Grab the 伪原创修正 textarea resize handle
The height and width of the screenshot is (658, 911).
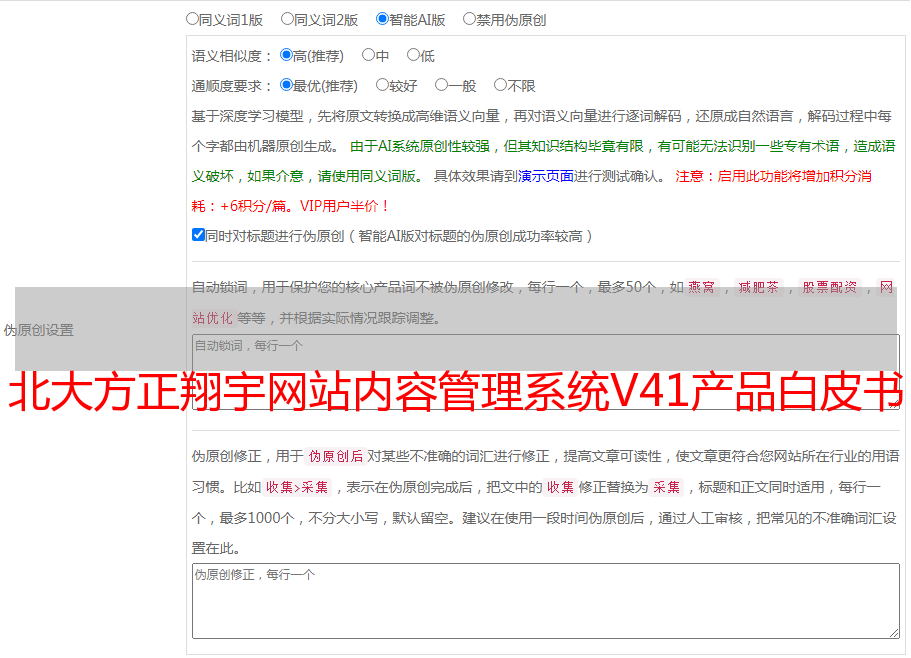pos(894,633)
